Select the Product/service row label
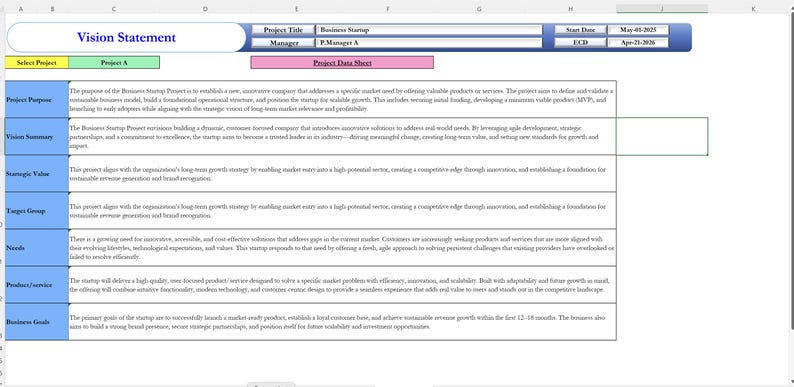The width and height of the screenshot is (794, 387). [36, 285]
